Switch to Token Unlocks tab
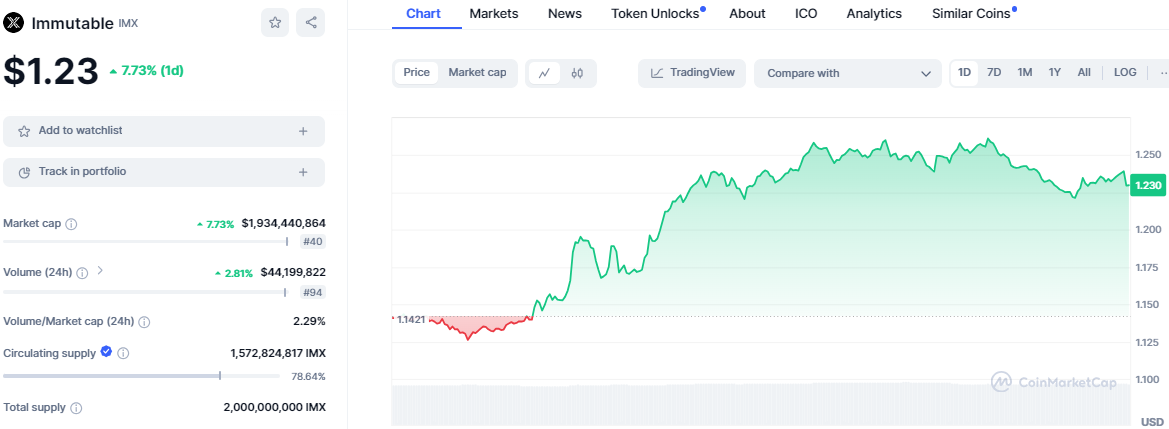Viewport: 1169px width, 429px height. (655, 13)
